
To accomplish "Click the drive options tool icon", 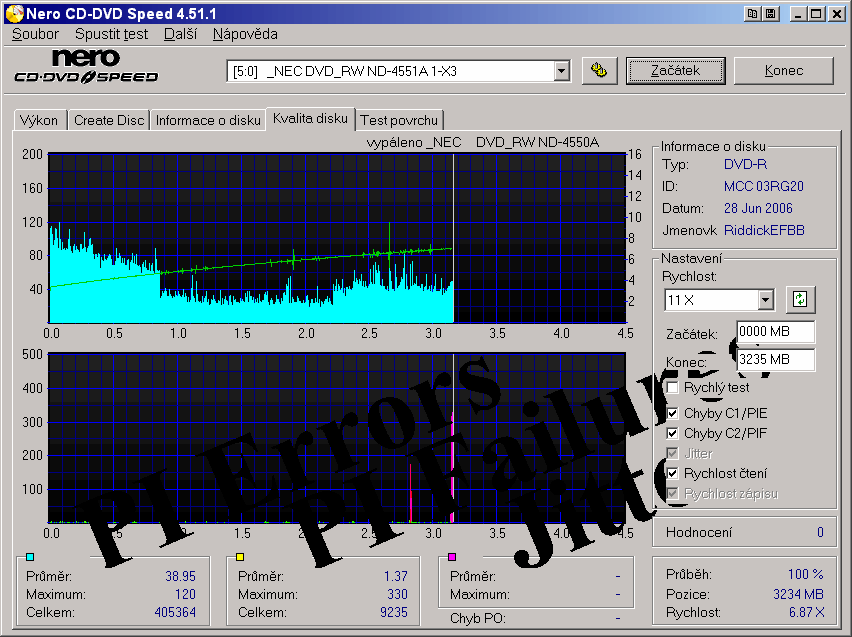I will (x=599, y=71).
